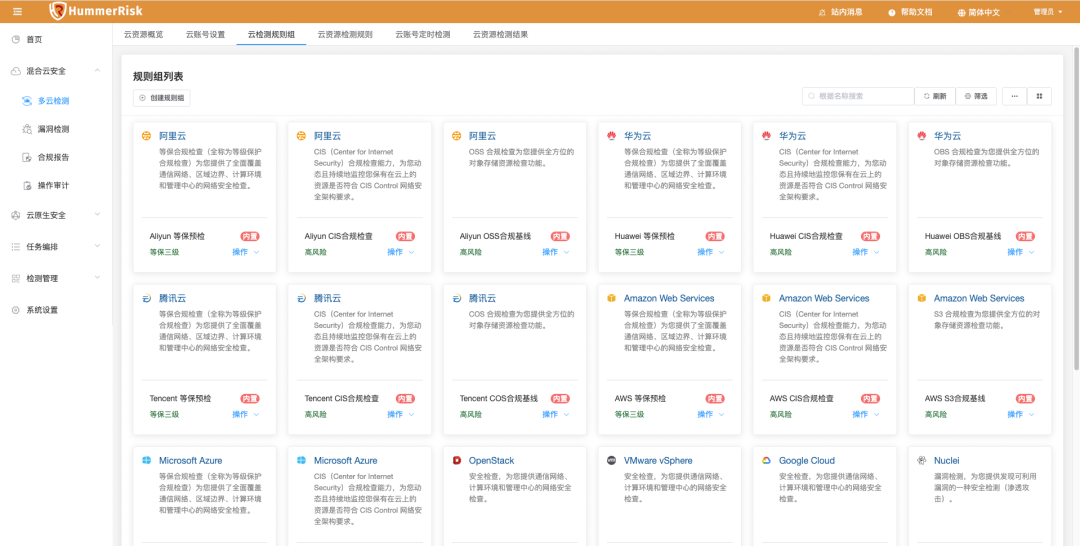Image resolution: width=1080 pixels, height=546 pixels.
Task: Expand the 任务编排 sidebar group
Action: 56,246
